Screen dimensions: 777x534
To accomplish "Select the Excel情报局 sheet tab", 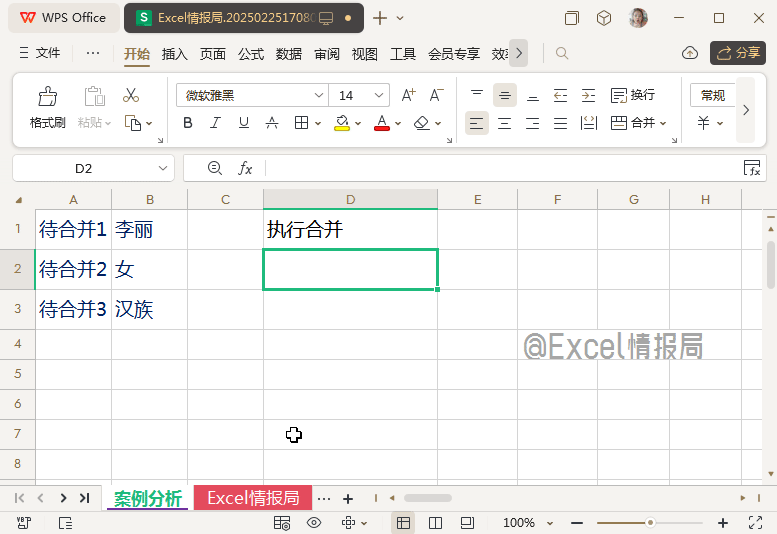I will [x=253, y=498].
